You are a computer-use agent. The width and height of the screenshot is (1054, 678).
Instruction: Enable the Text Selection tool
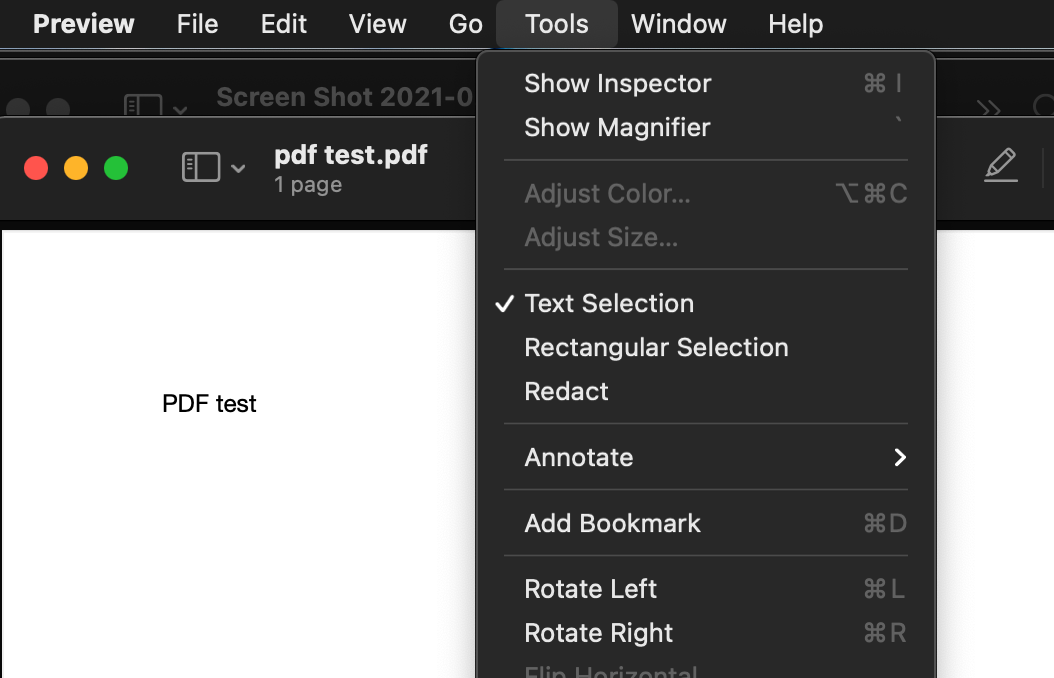(x=609, y=303)
